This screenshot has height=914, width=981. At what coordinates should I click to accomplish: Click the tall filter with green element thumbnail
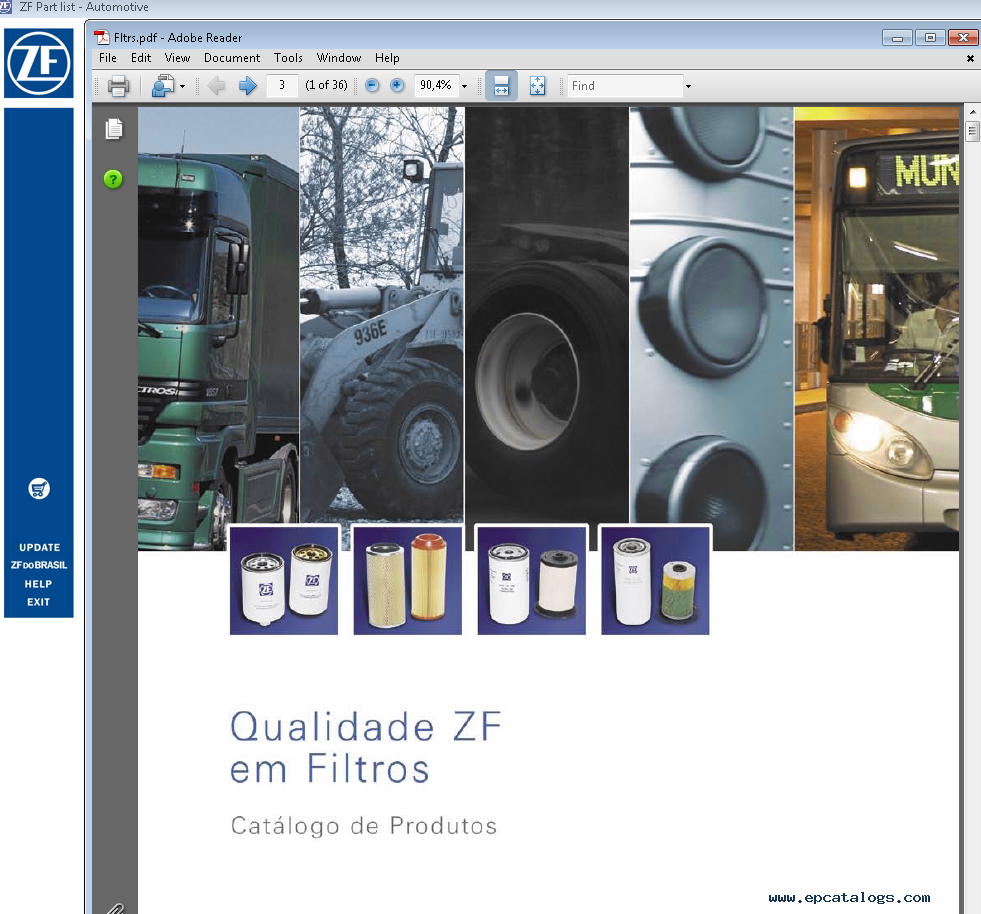click(656, 581)
